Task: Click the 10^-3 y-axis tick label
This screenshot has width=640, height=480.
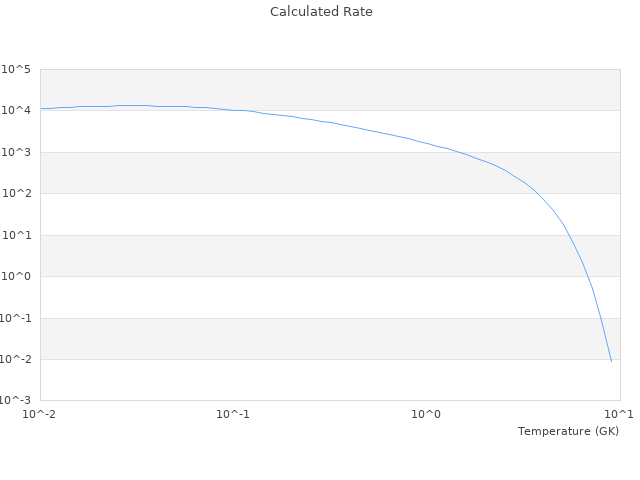Action: tap(16, 400)
